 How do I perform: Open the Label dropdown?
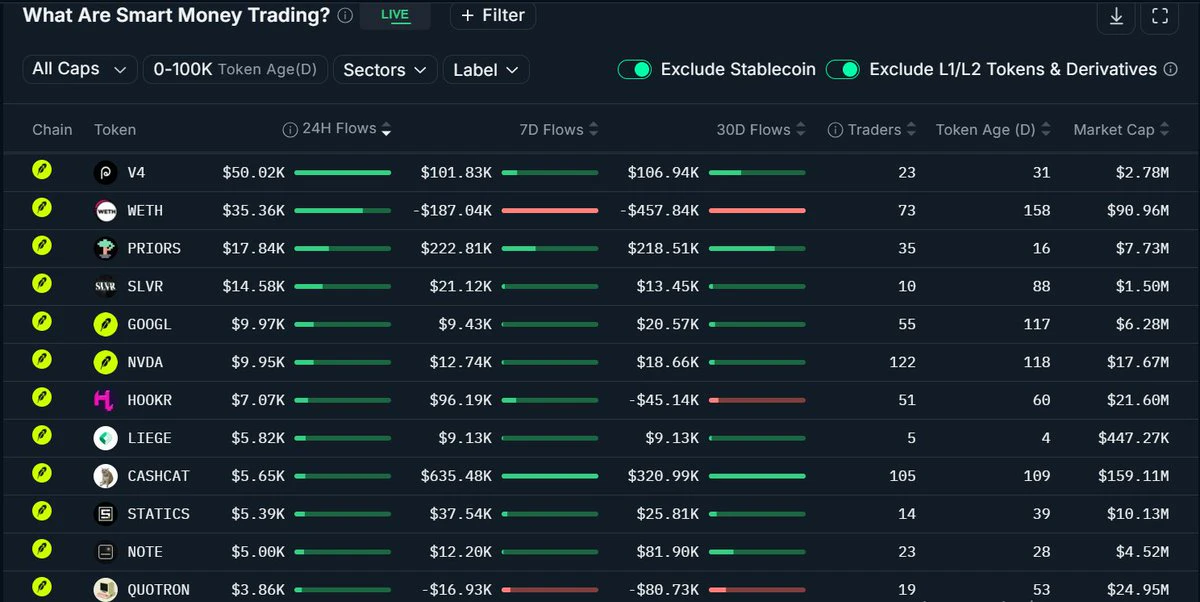coord(486,69)
